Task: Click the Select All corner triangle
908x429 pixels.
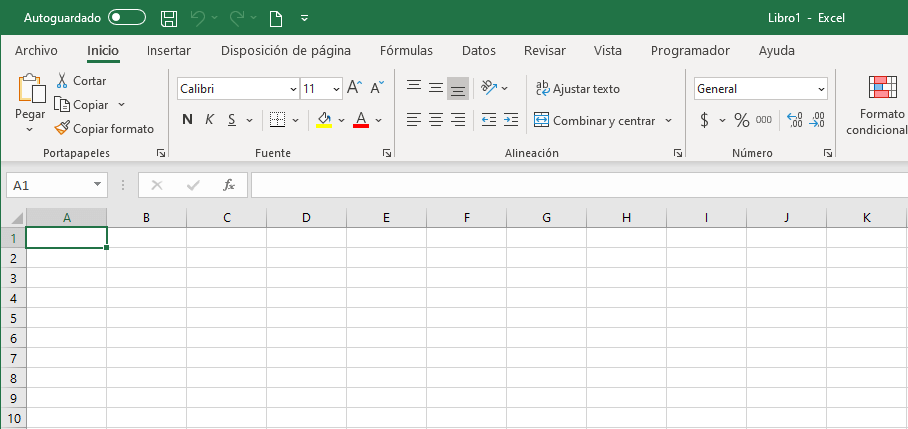Action: pos(17,218)
